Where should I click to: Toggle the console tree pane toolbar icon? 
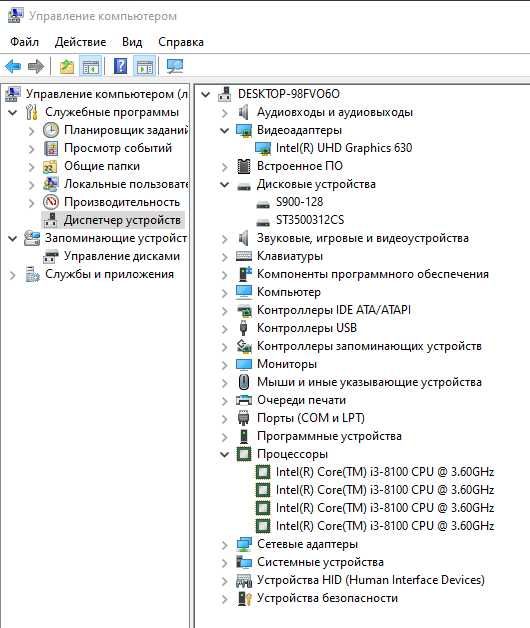pyautogui.click(x=91, y=66)
